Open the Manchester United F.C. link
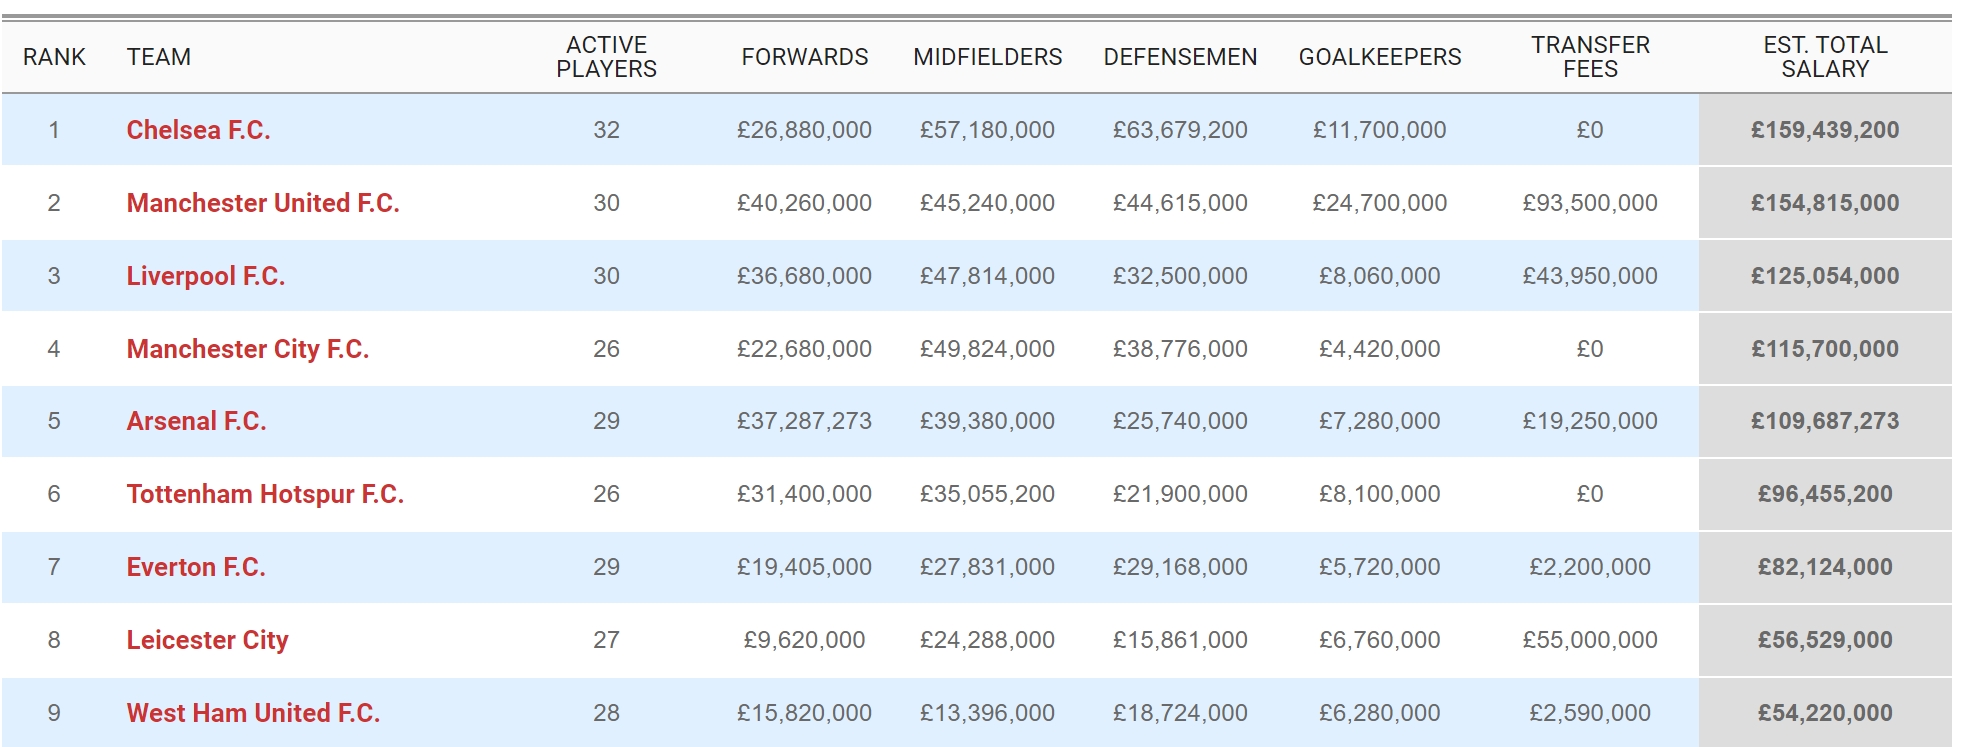The width and height of the screenshot is (1976, 747). click(x=263, y=203)
